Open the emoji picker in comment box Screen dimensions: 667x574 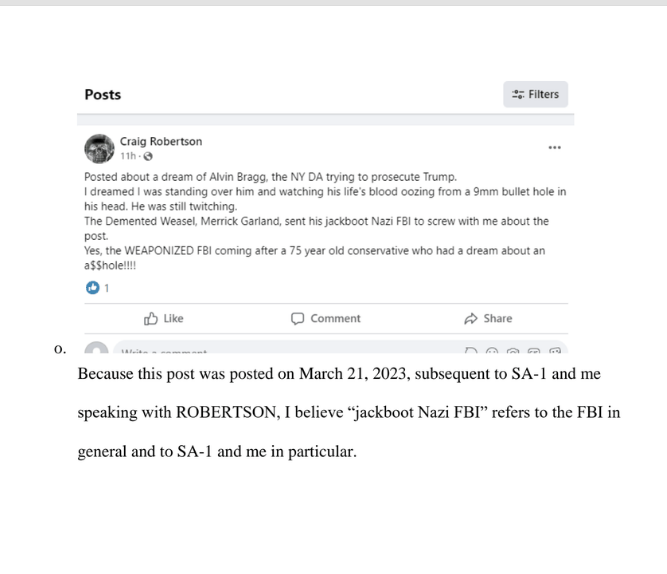tap(492, 350)
